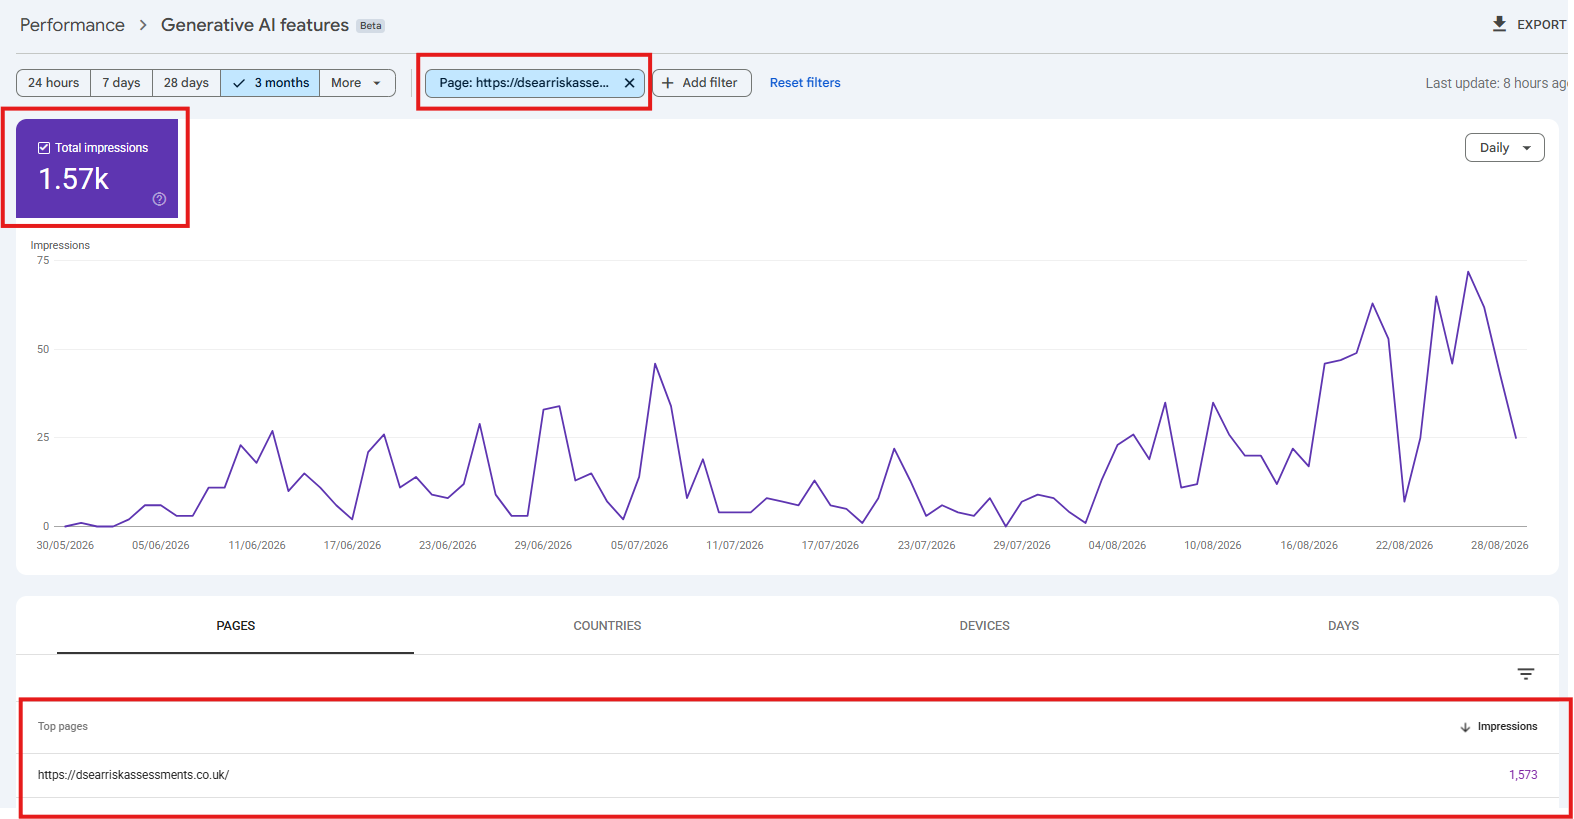Click the sort arrow beside the Impressions column
Screen dimensions: 1574x819
(x=1465, y=727)
